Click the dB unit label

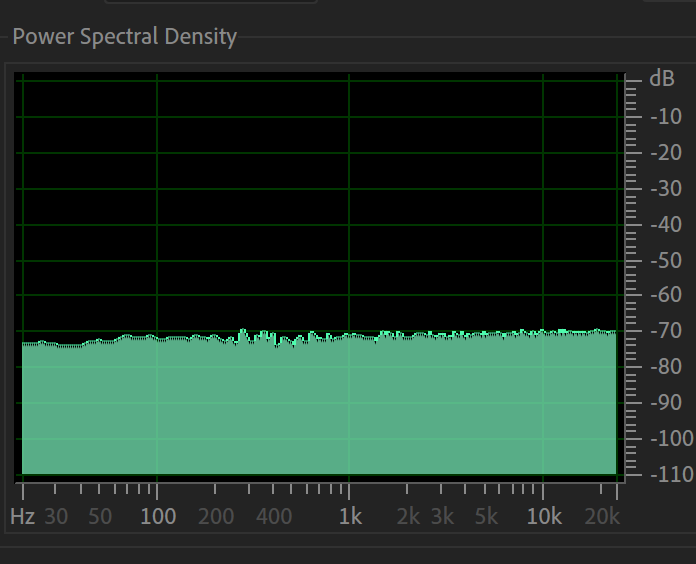pyautogui.click(x=662, y=79)
